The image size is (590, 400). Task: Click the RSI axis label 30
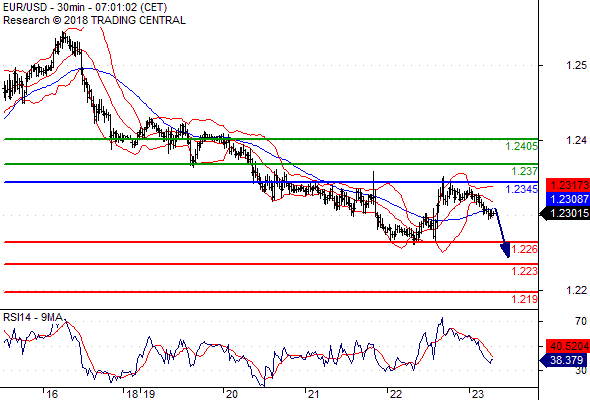pyautogui.click(x=581, y=370)
